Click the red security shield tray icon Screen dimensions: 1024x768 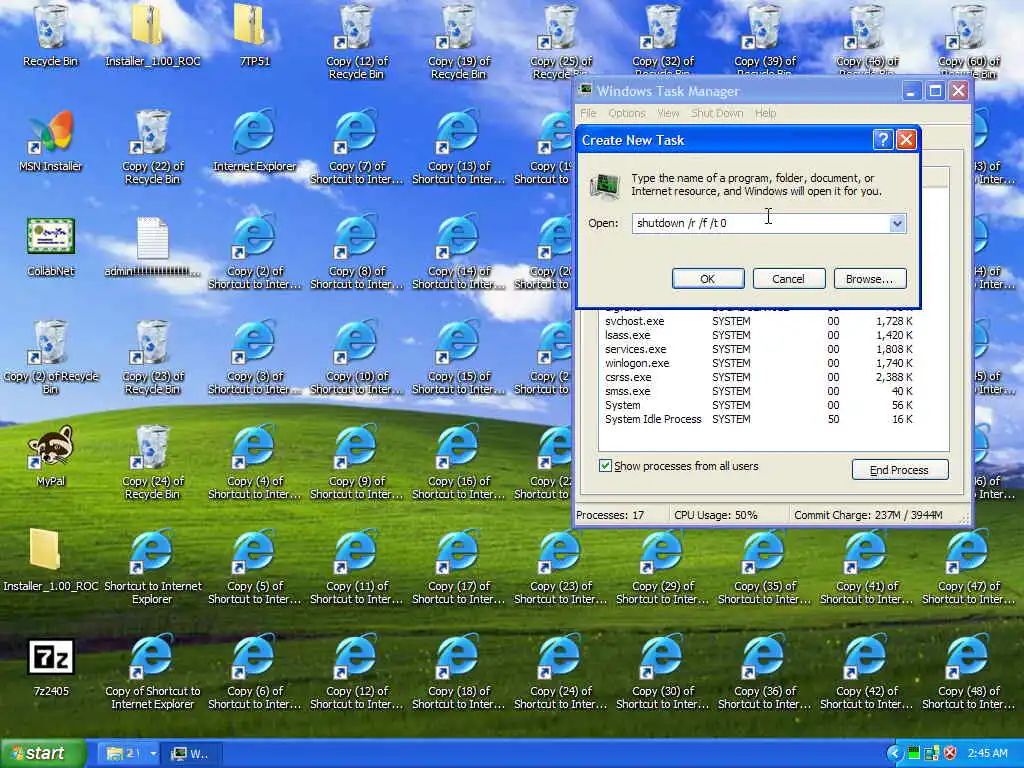[x=950, y=753]
